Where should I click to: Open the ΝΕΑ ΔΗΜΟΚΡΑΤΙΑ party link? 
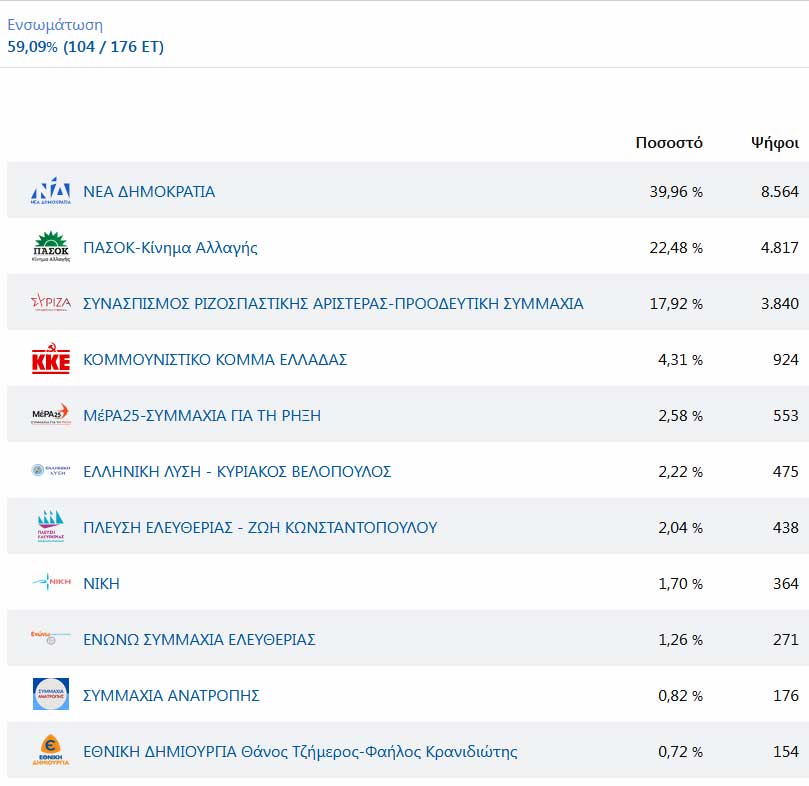coord(149,191)
